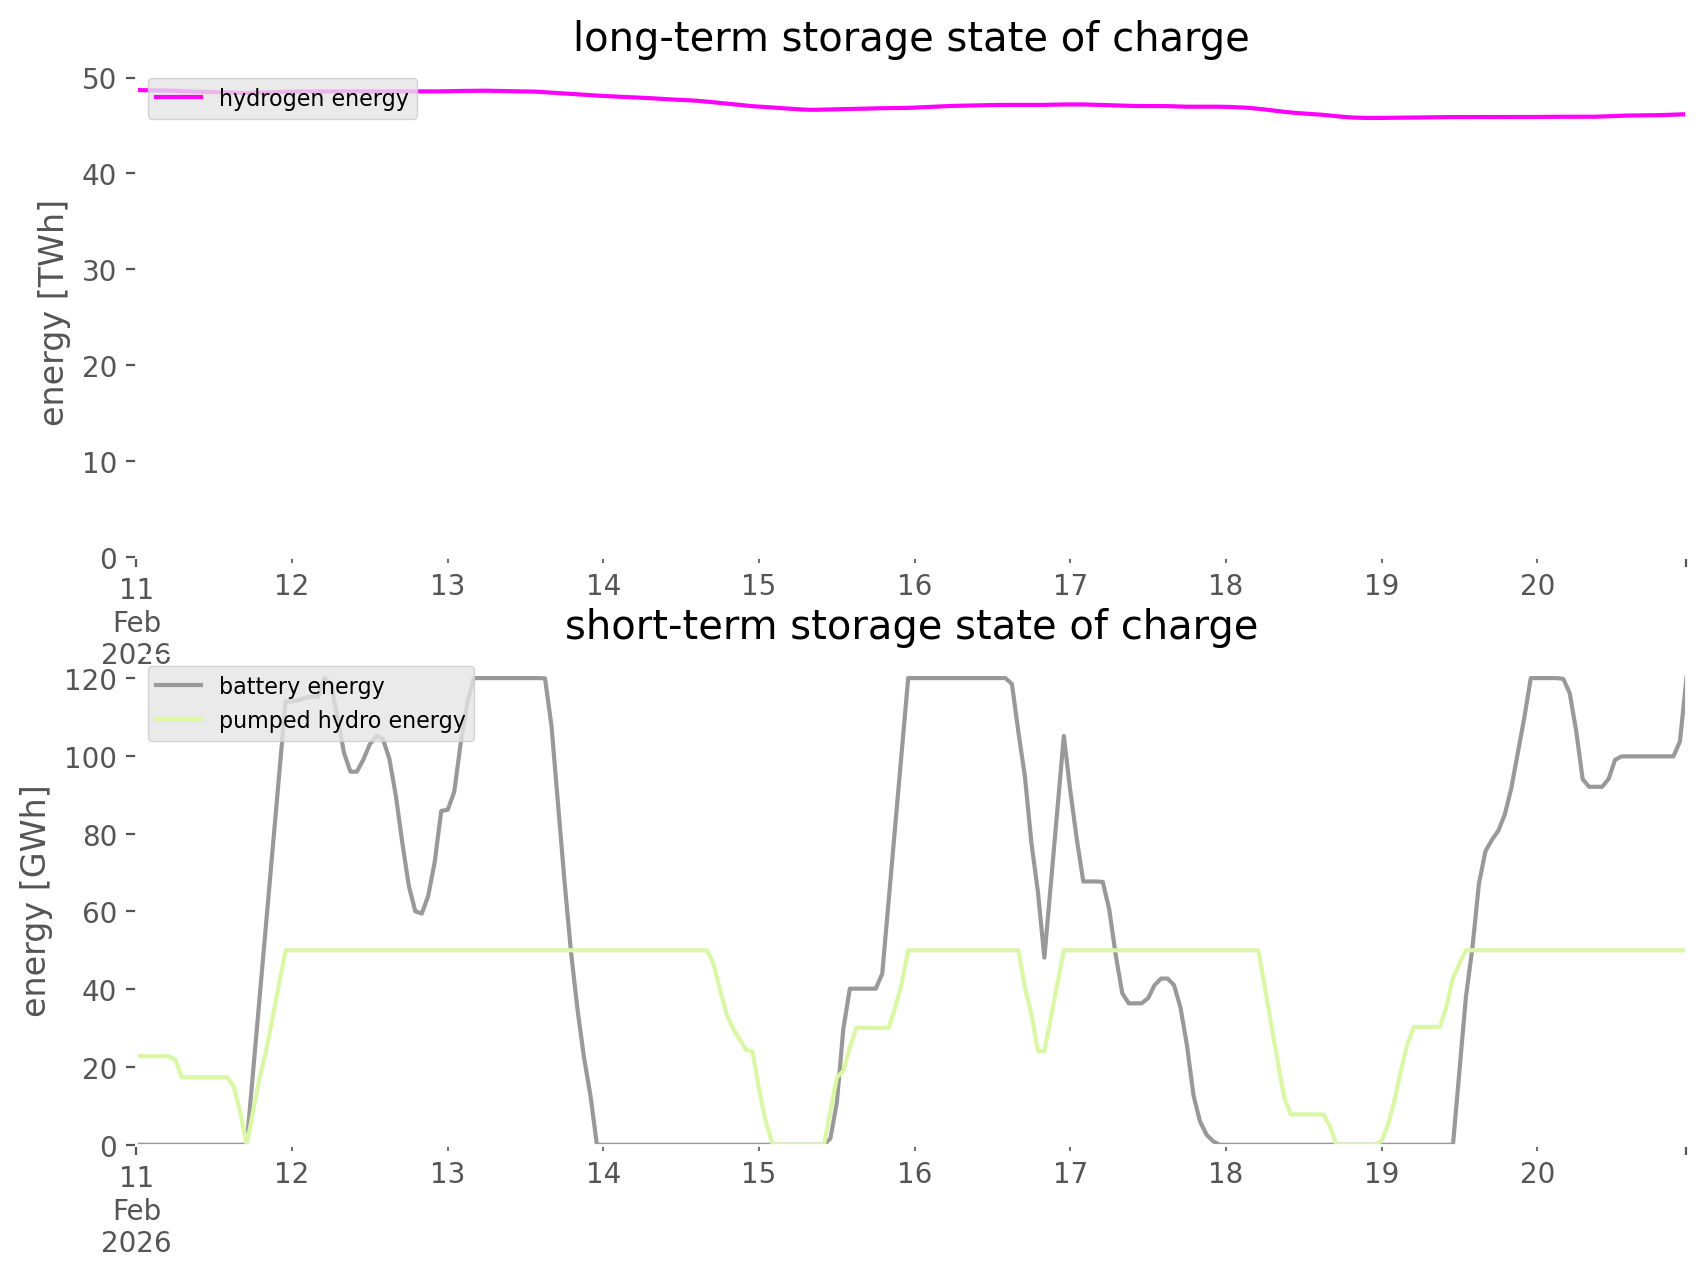Screen dimensions: 1706x1277
Task: Click the magenta hydrogen energy legend line
Action: point(180,98)
